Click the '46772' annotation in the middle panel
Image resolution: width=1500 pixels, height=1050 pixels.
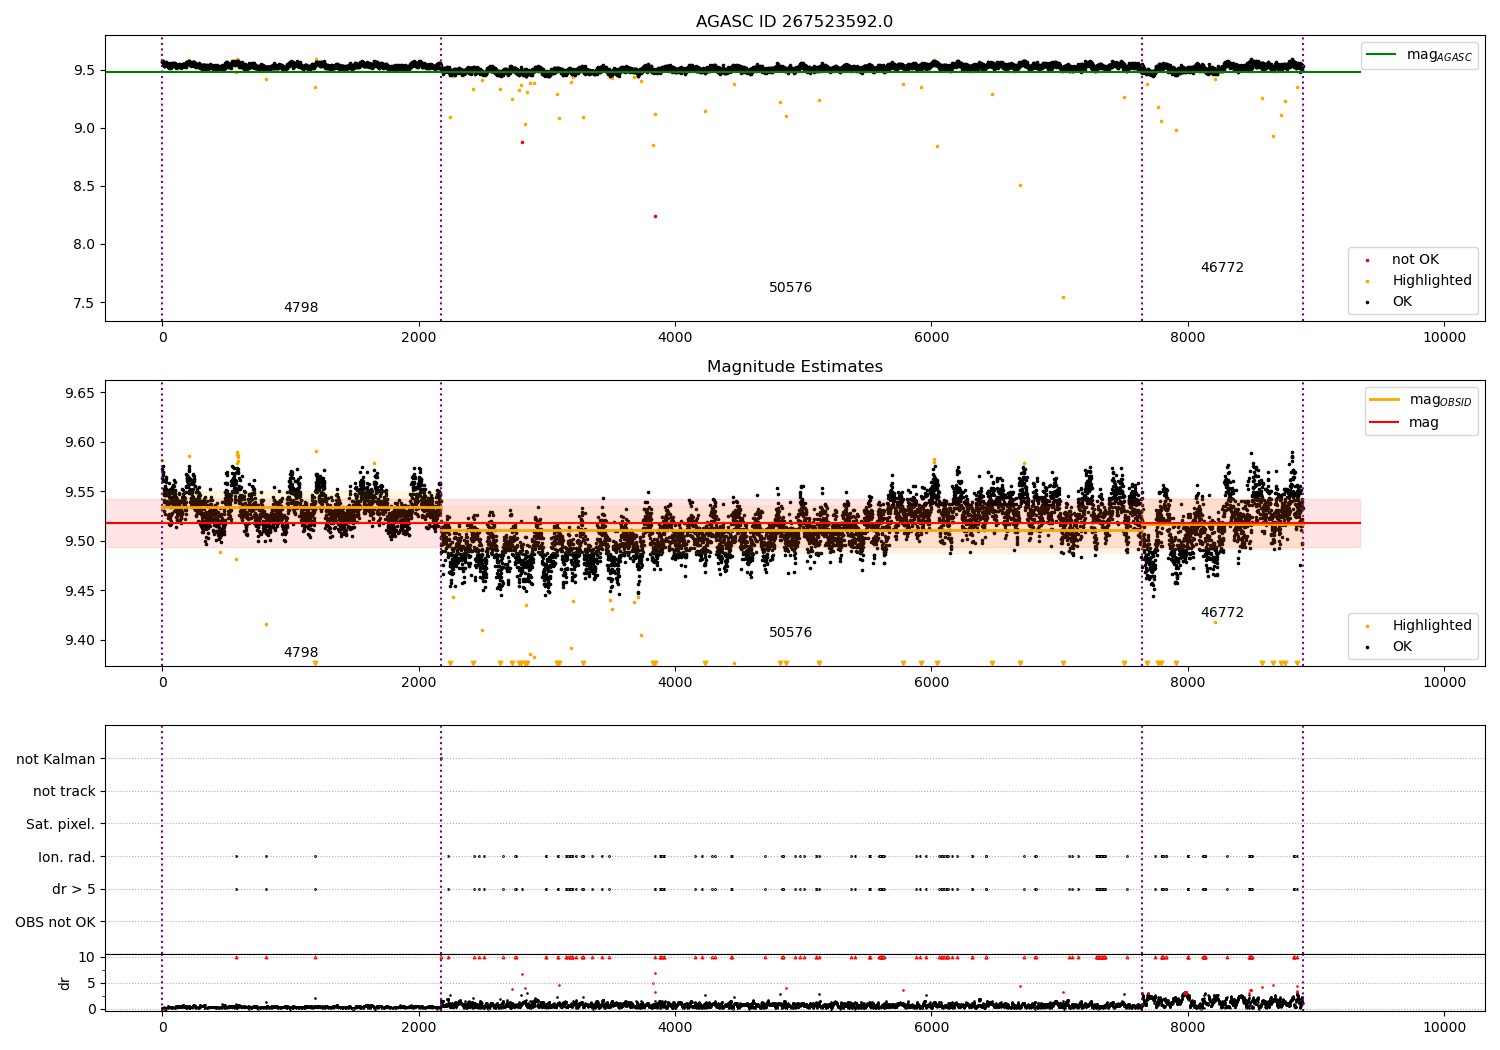(x=1222, y=613)
